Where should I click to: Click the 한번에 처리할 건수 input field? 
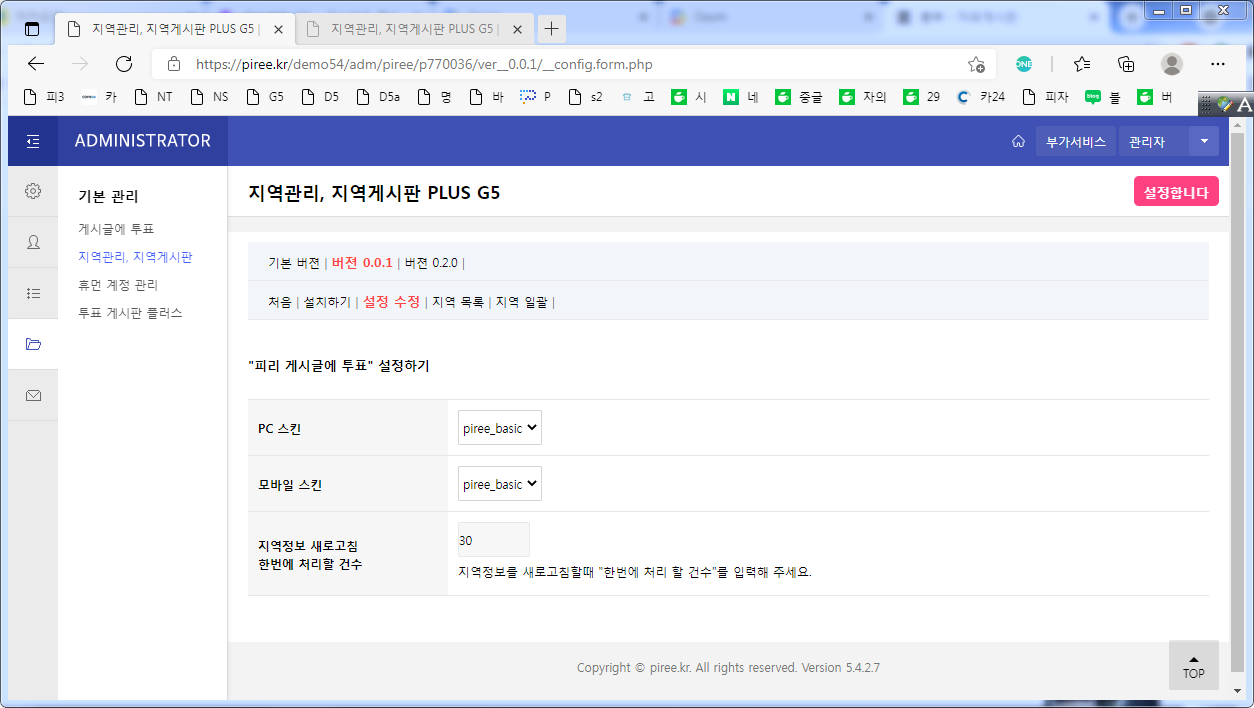click(493, 540)
